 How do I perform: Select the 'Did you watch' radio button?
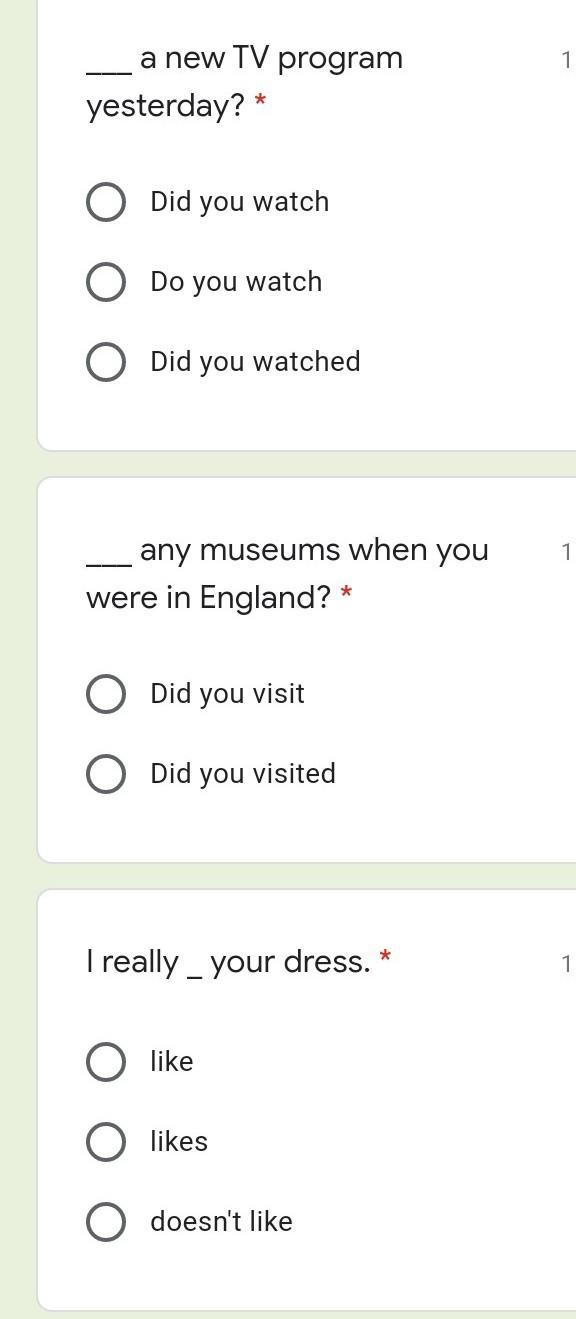tap(106, 201)
